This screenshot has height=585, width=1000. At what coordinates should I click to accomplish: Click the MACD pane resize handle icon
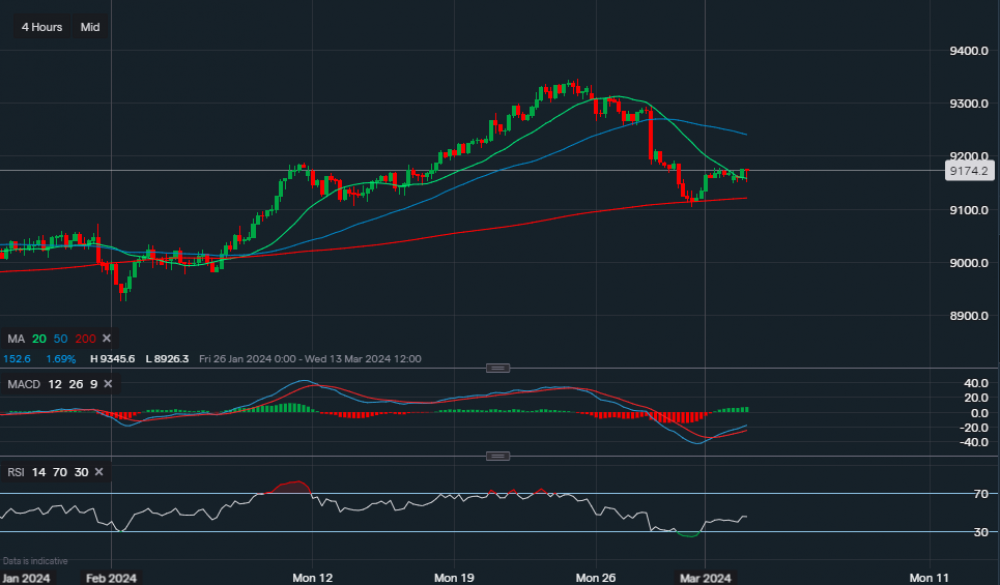pyautogui.click(x=497, y=368)
